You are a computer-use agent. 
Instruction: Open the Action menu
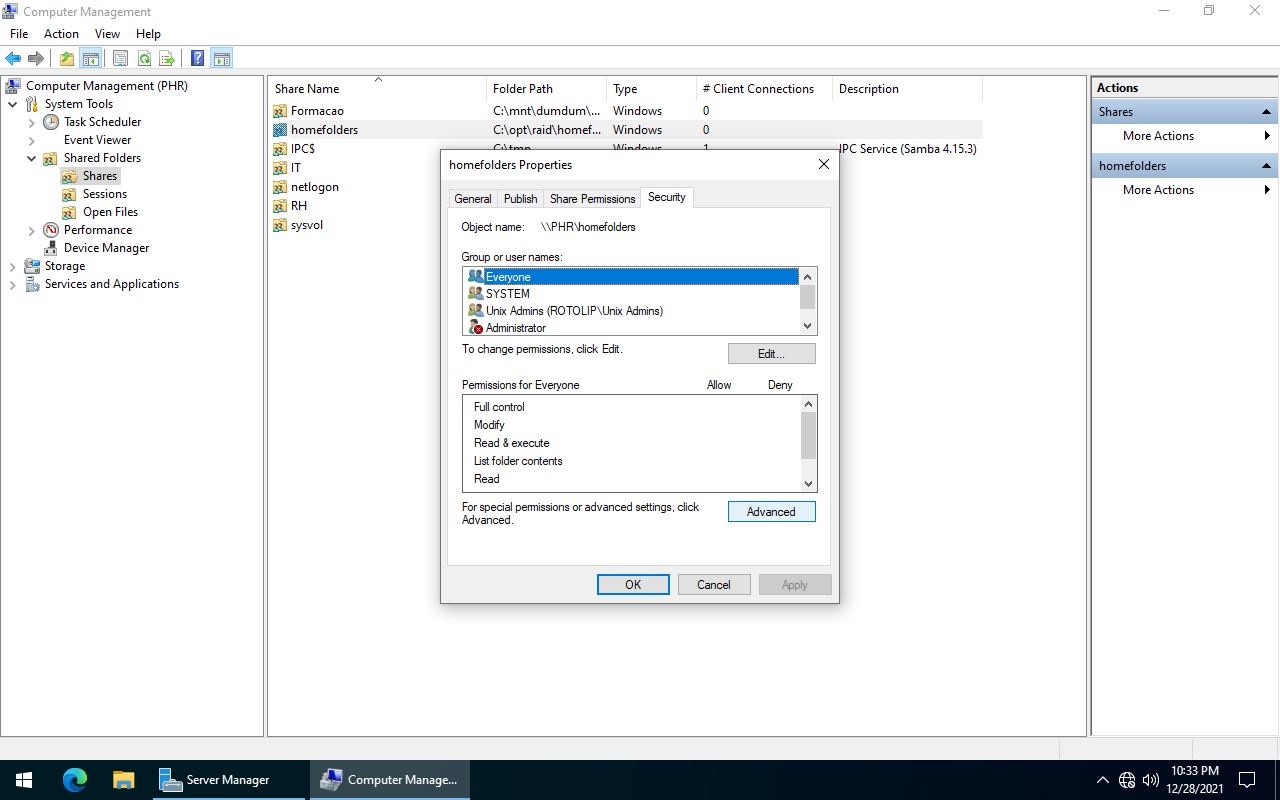[x=61, y=34]
